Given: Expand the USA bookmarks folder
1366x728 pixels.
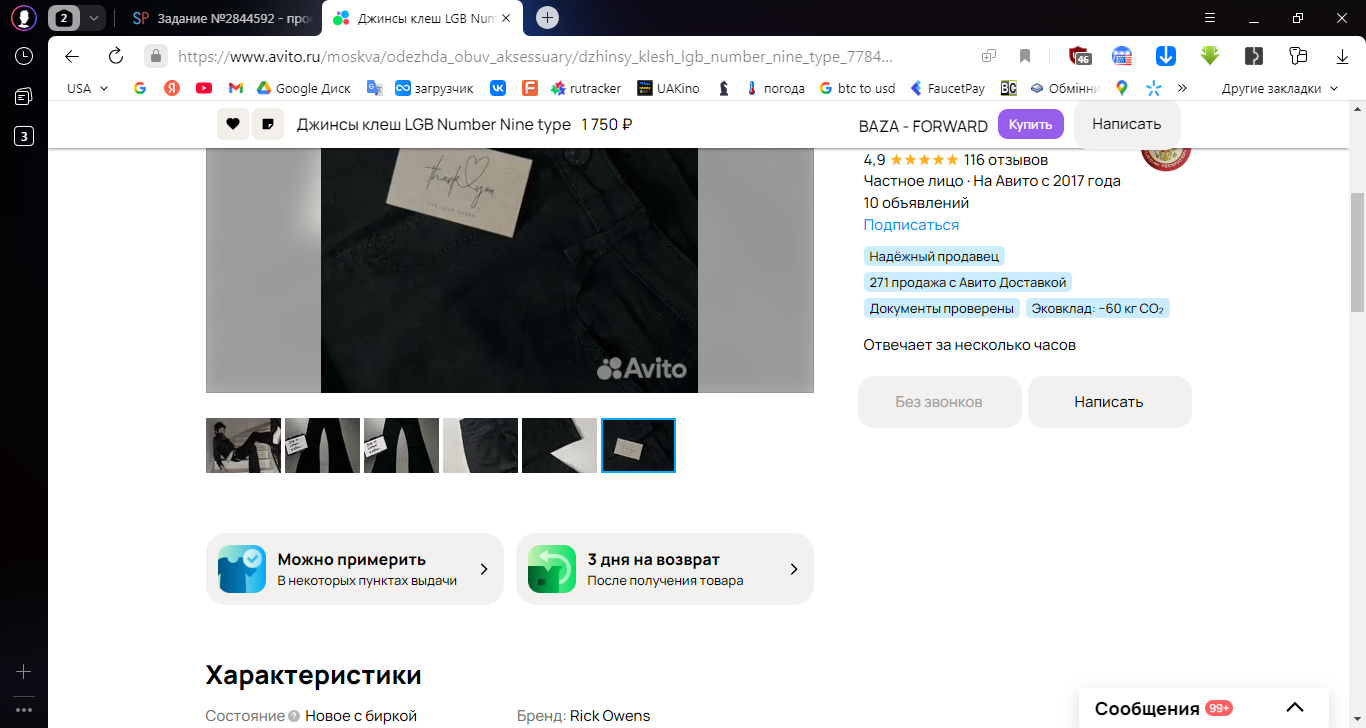Looking at the screenshot, I should (x=88, y=88).
